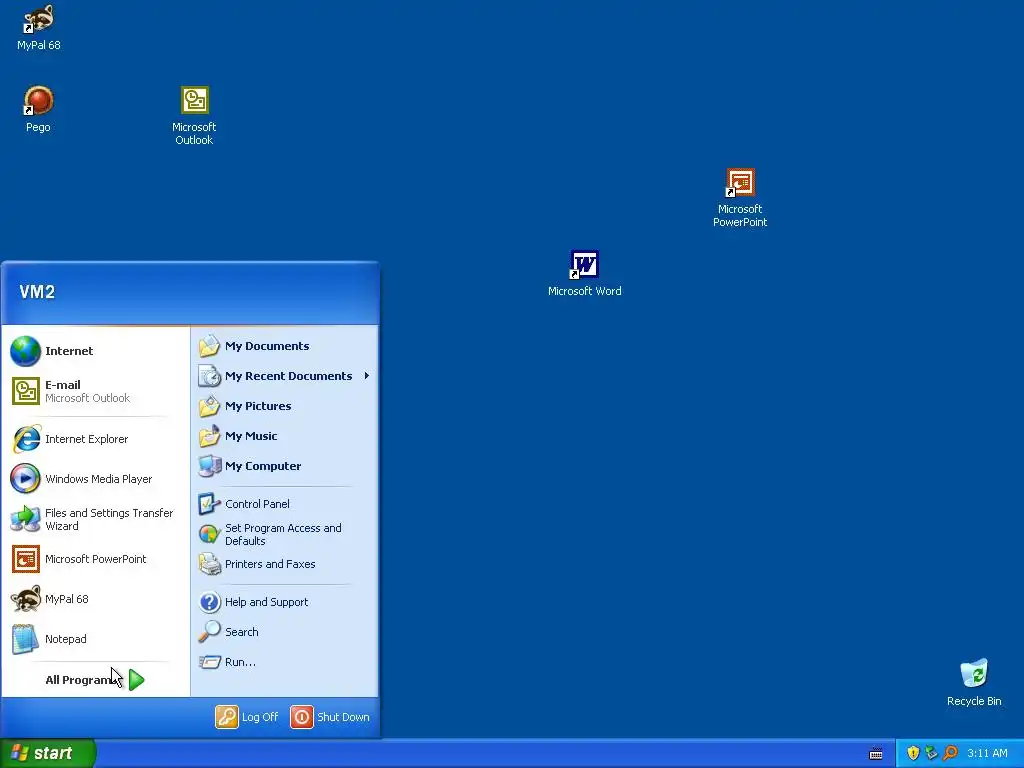Click the Microsoft PowerPoint Start menu label
The height and width of the screenshot is (768, 1024).
(95, 559)
